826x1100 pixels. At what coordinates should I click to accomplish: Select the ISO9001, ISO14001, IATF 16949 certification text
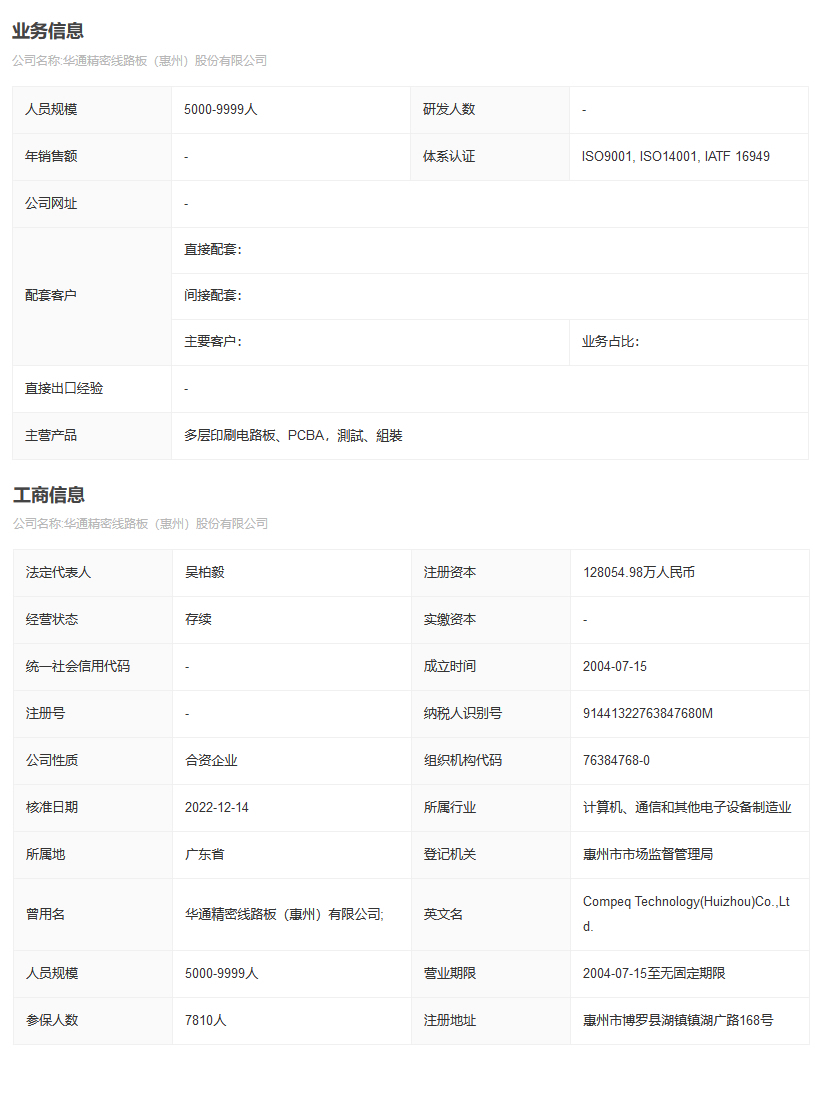click(x=675, y=156)
